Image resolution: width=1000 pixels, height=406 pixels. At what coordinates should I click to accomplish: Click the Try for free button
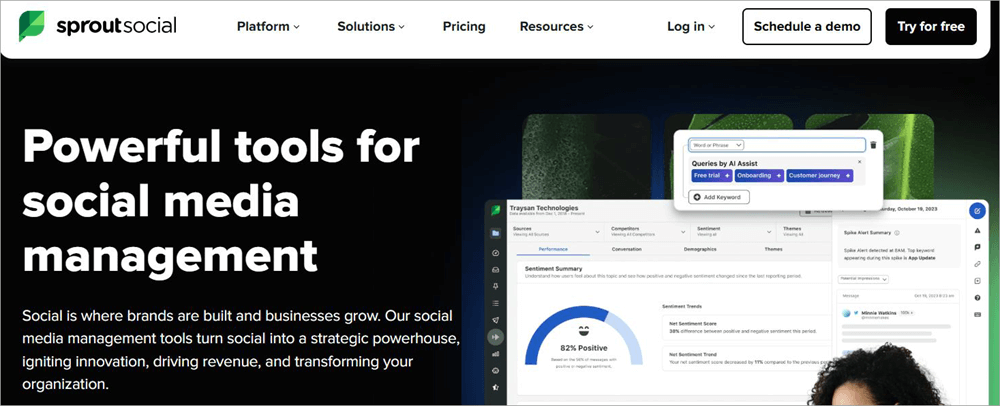(x=930, y=27)
